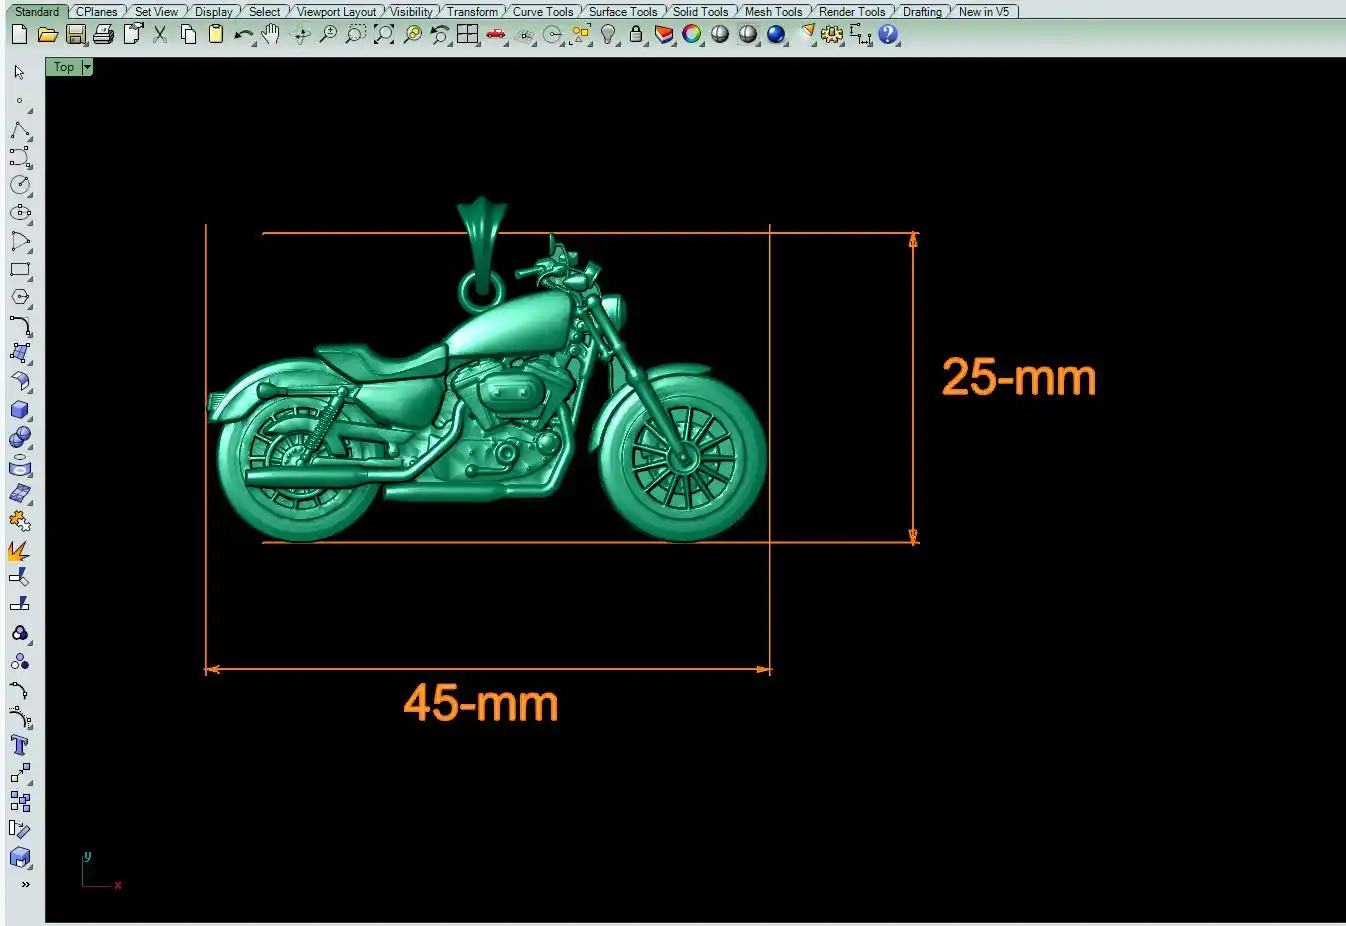This screenshot has height=926, width=1346.
Task: Expand the sidebar overflow chevrons
Action: 25,884
